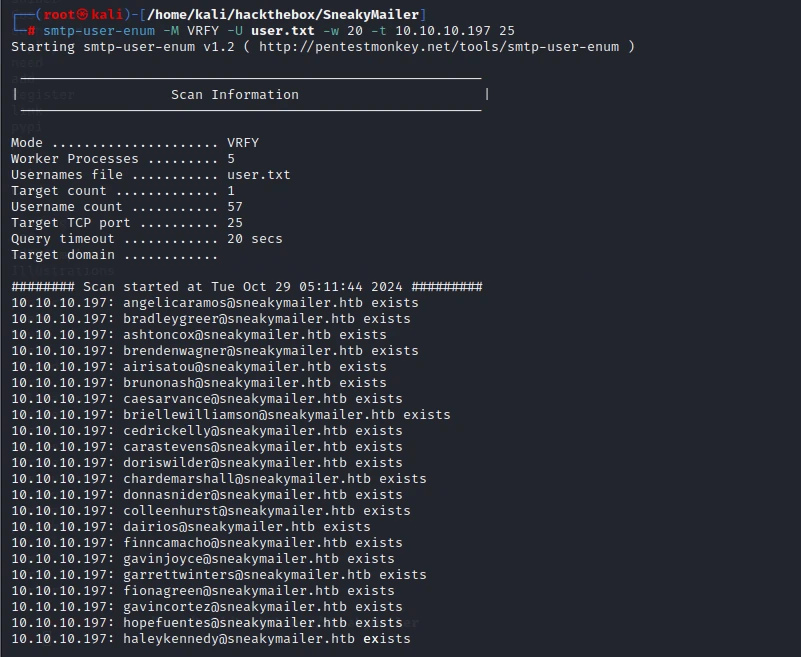Click the pentestmonkey.net smtp-user-enum URL
Image resolution: width=801 pixels, height=657 pixels.
[x=439, y=46]
